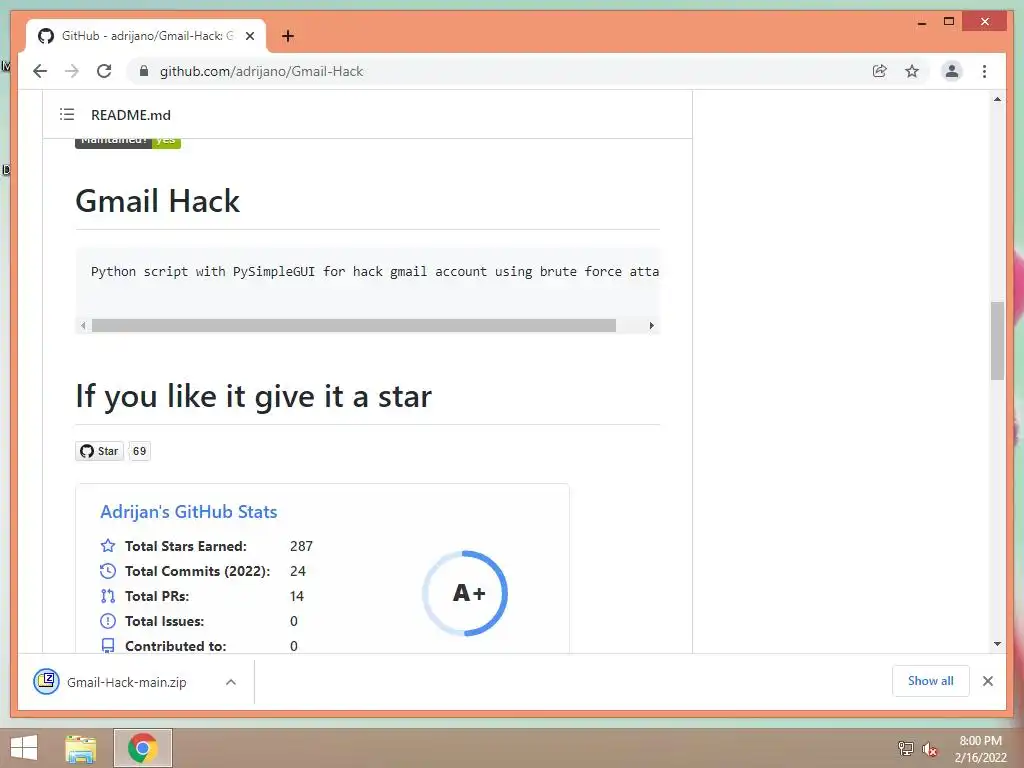Image resolution: width=1024 pixels, height=768 pixels.
Task: Reload the GitHub page
Action: click(x=104, y=71)
